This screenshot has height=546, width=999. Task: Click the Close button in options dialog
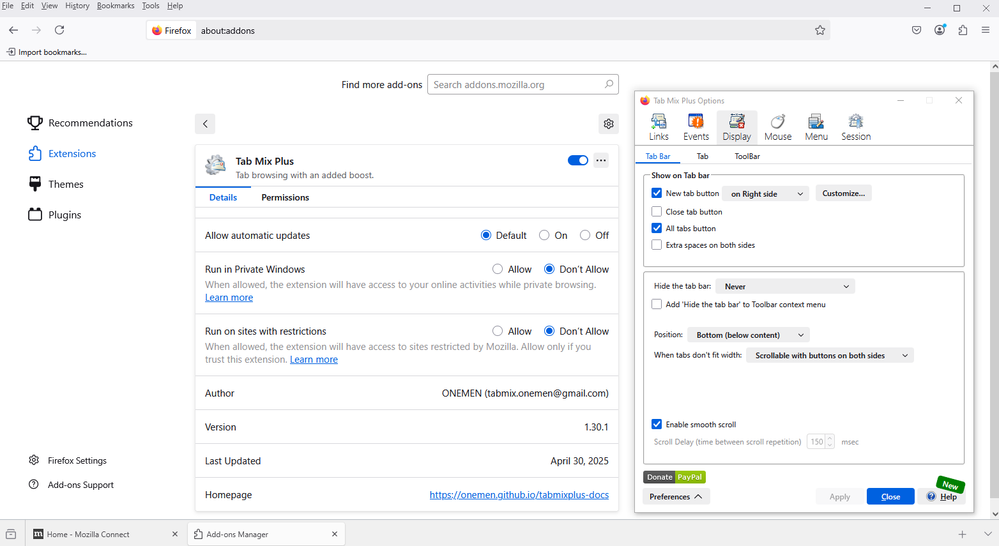(890, 496)
